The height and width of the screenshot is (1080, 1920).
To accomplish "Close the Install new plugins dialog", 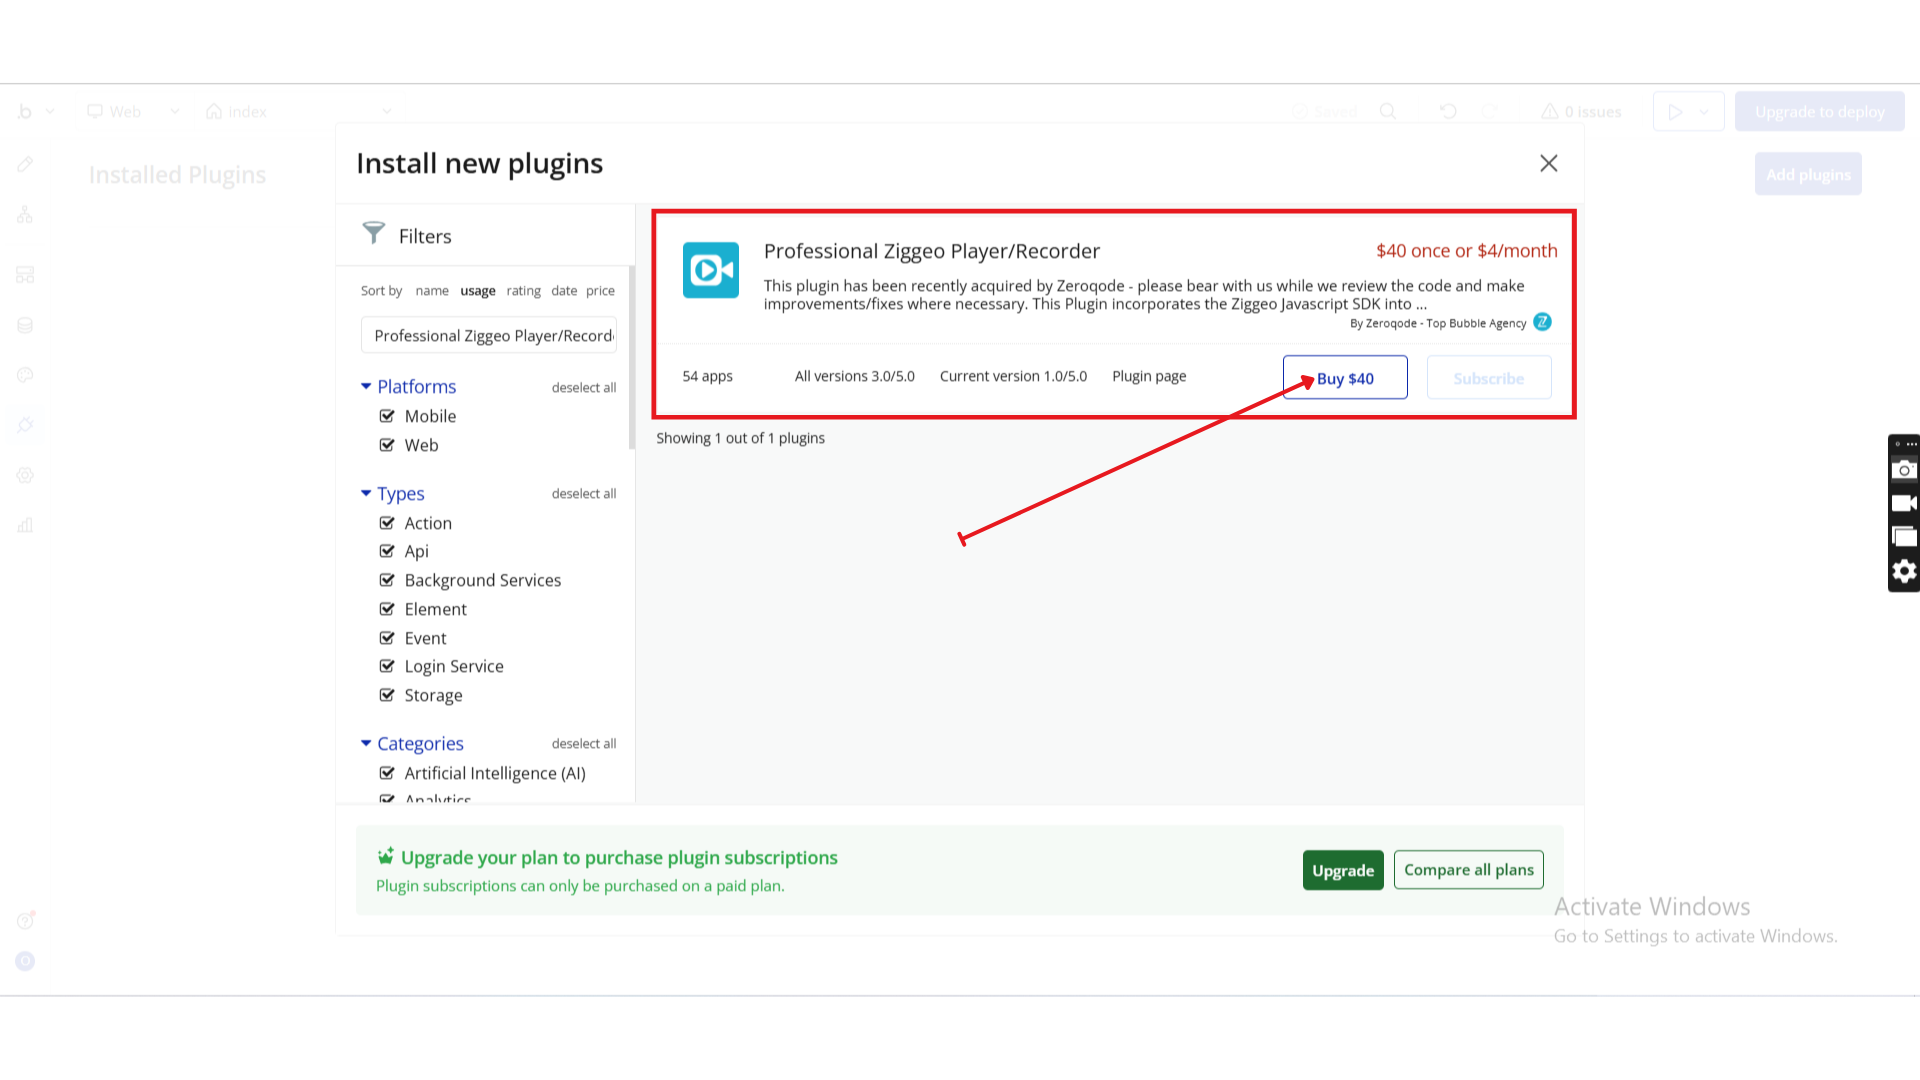I will tap(1548, 163).
